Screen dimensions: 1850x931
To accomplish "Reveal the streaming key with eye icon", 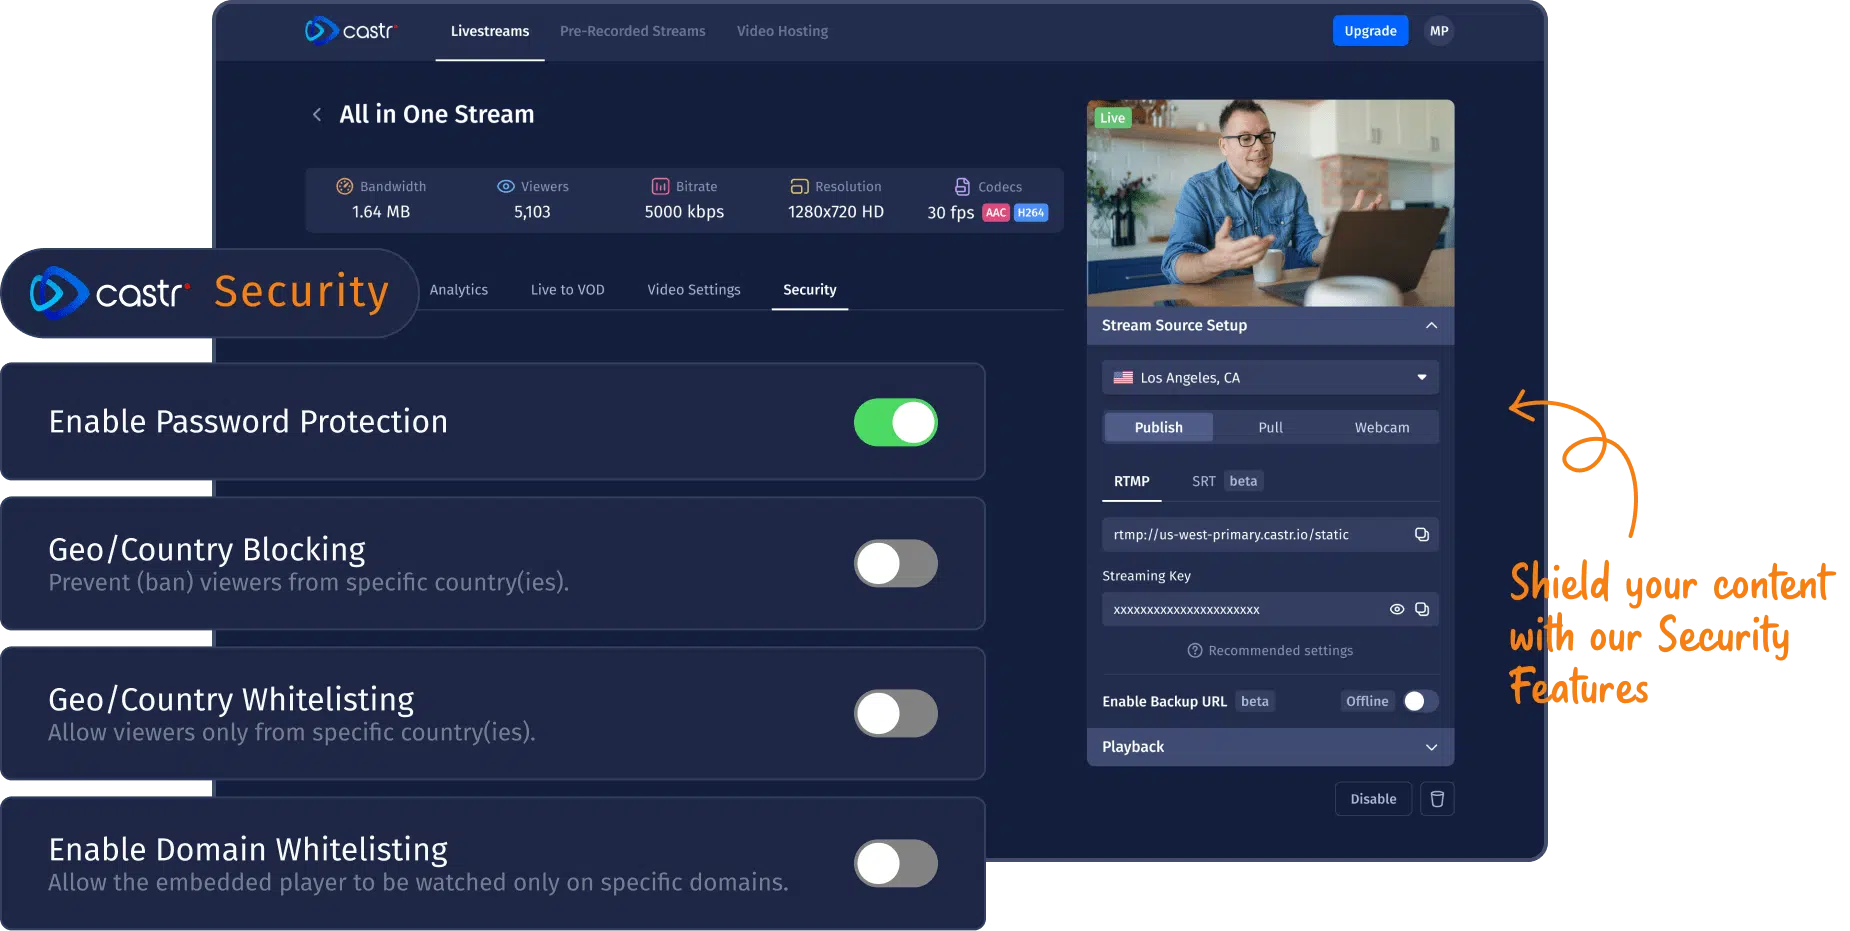I will coord(1397,609).
